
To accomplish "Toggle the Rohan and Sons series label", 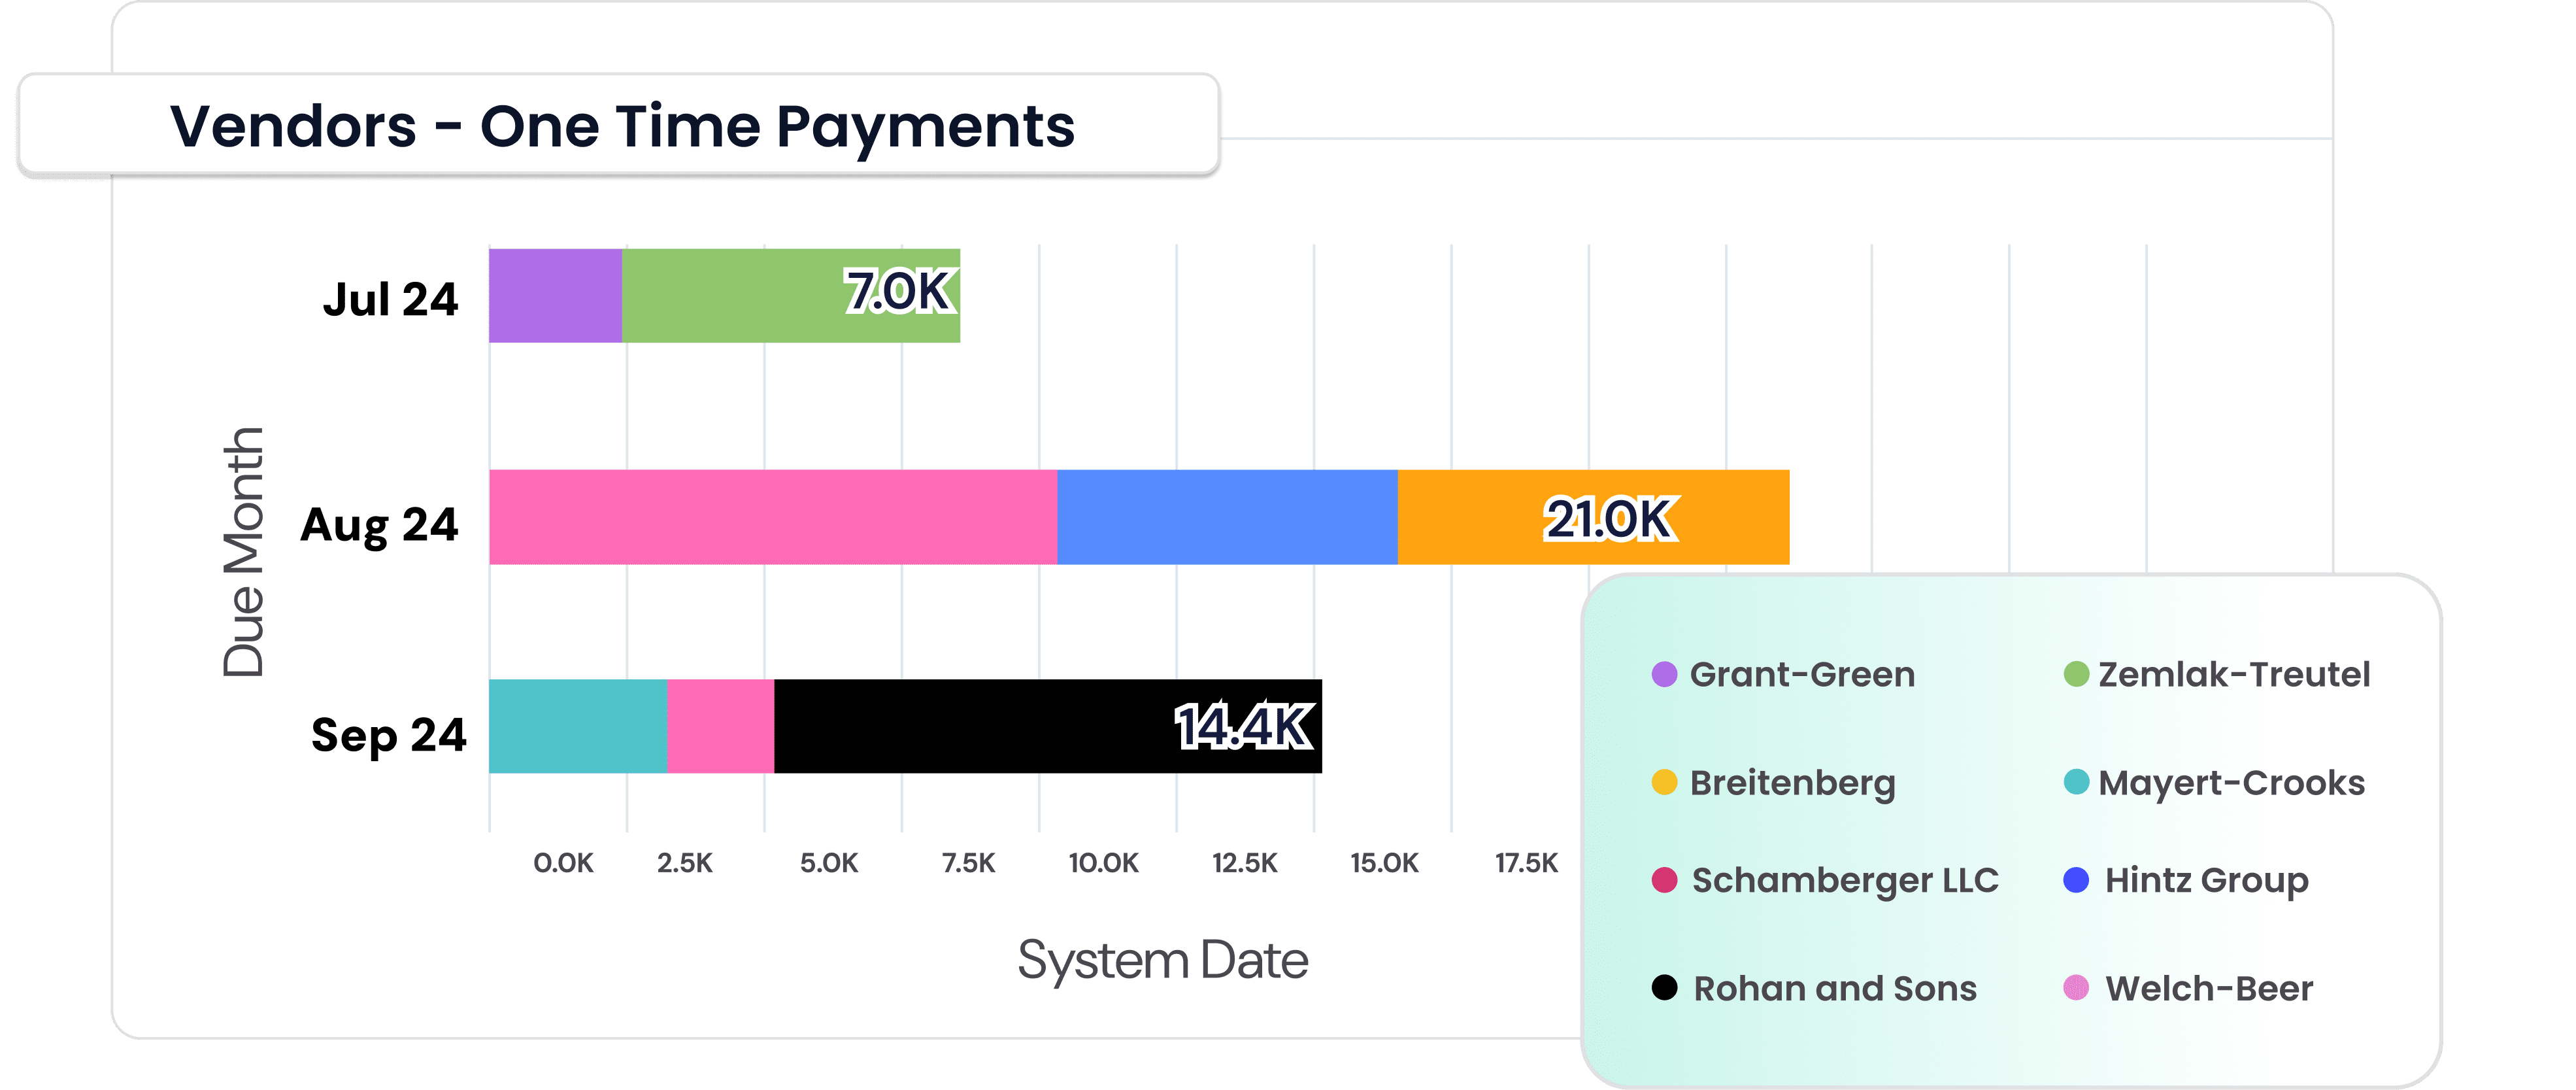I will coord(1835,989).
